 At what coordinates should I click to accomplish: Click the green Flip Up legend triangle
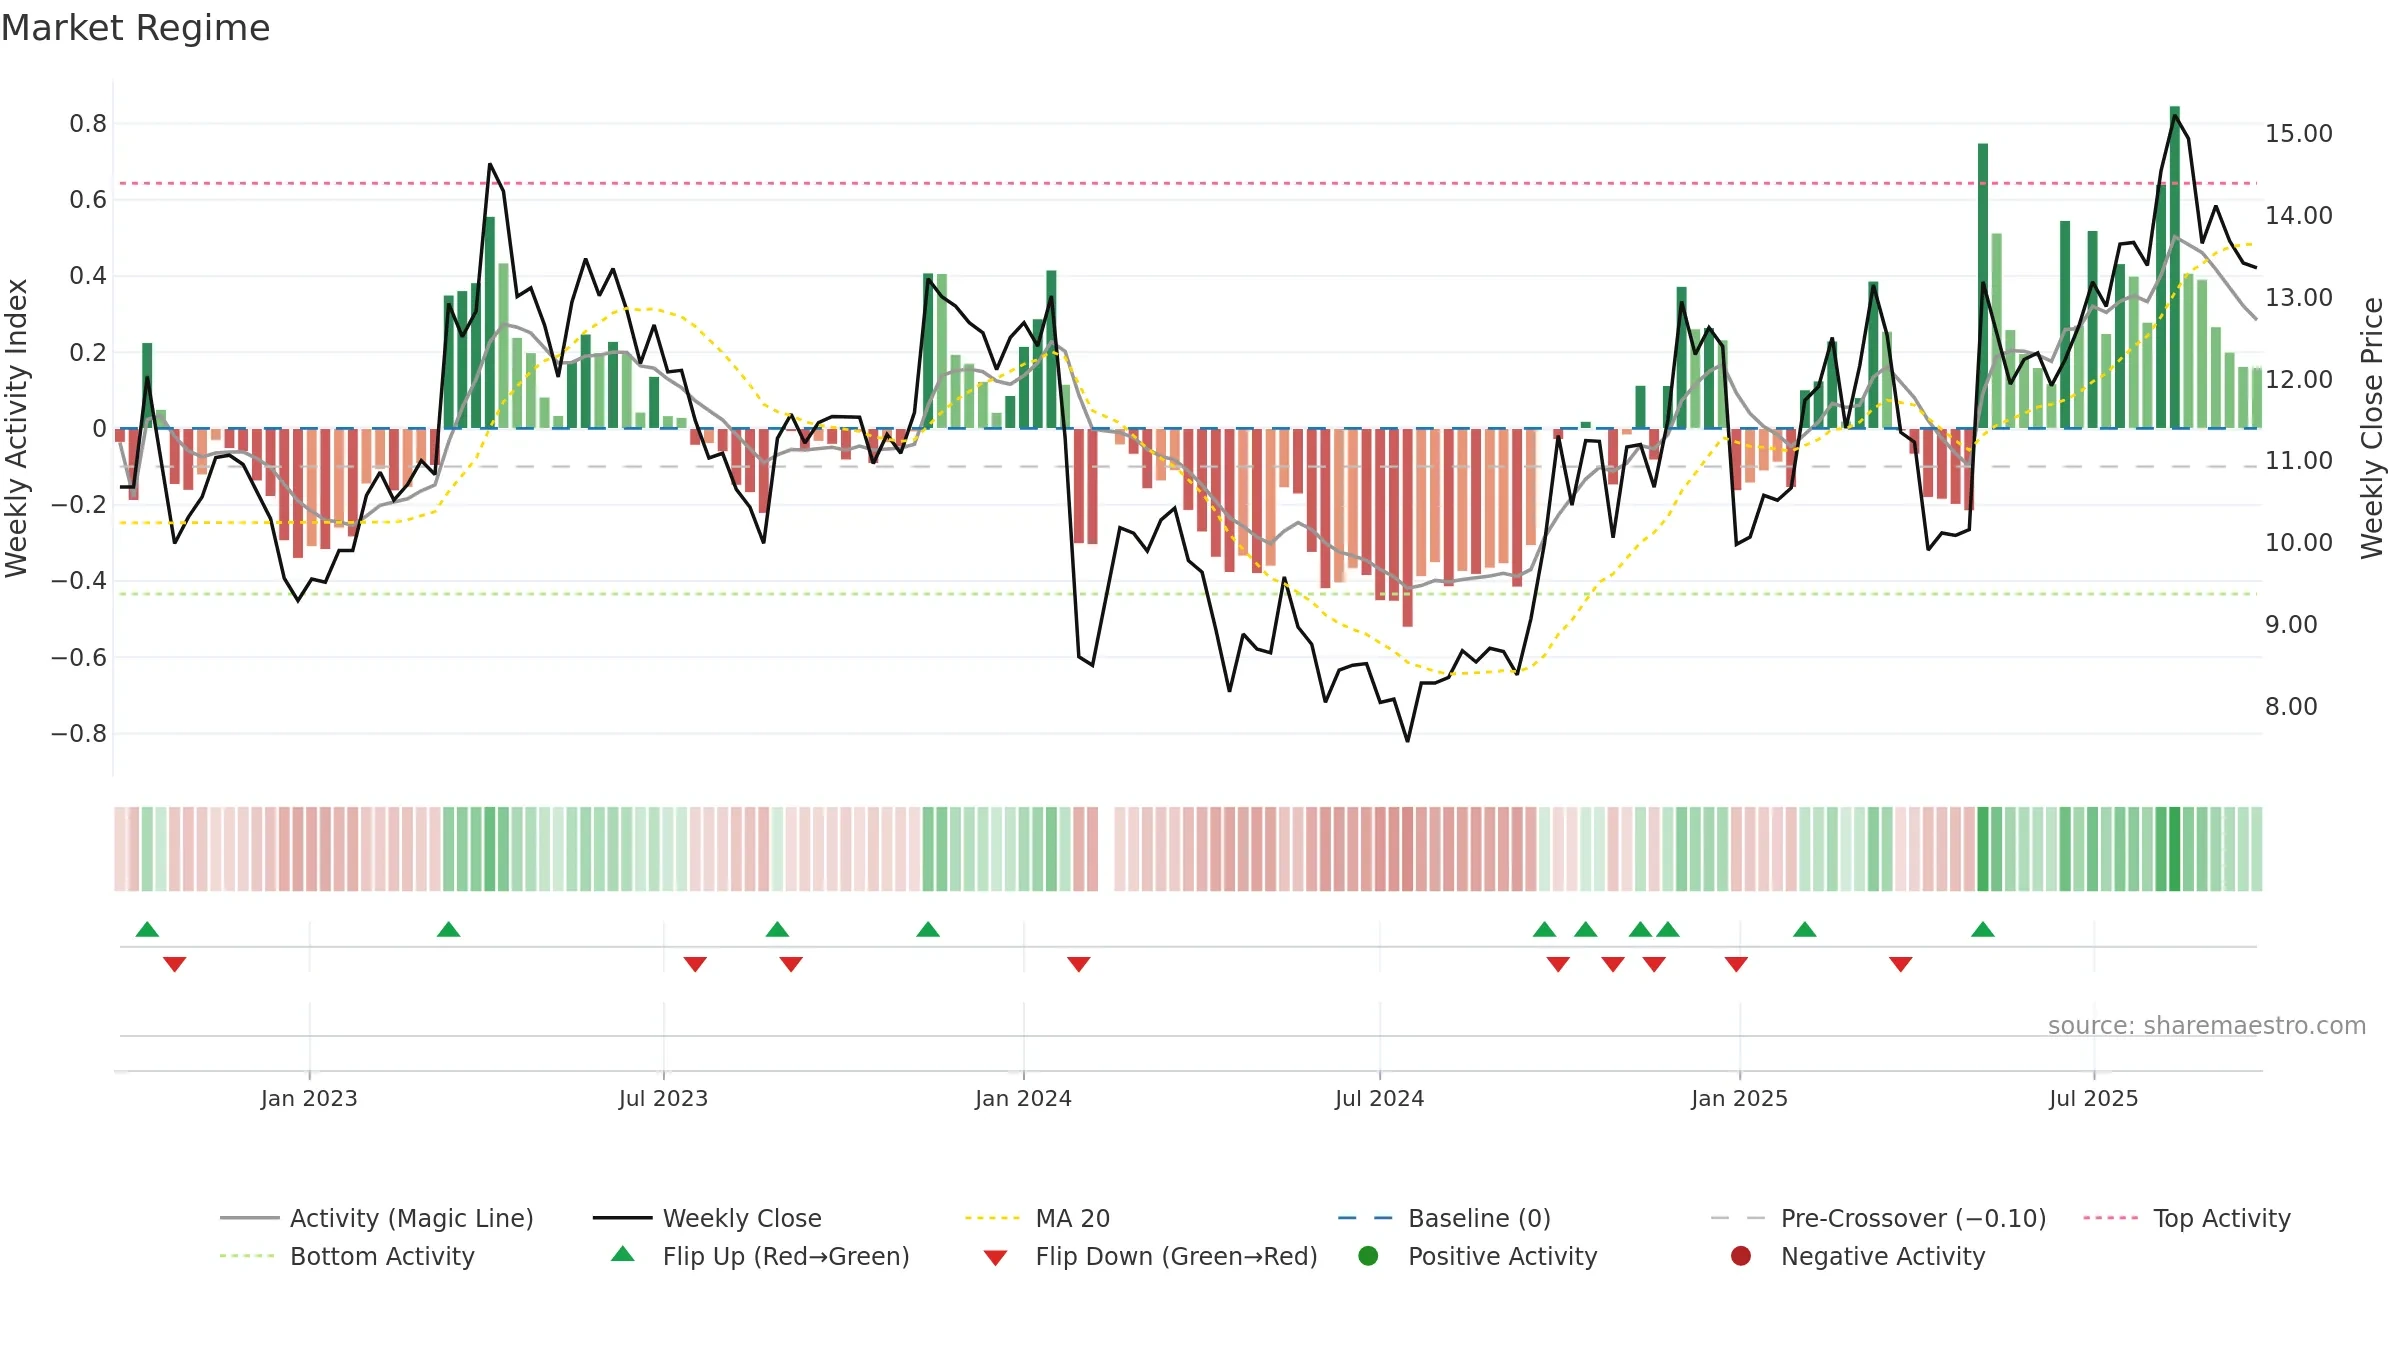[x=623, y=1254]
